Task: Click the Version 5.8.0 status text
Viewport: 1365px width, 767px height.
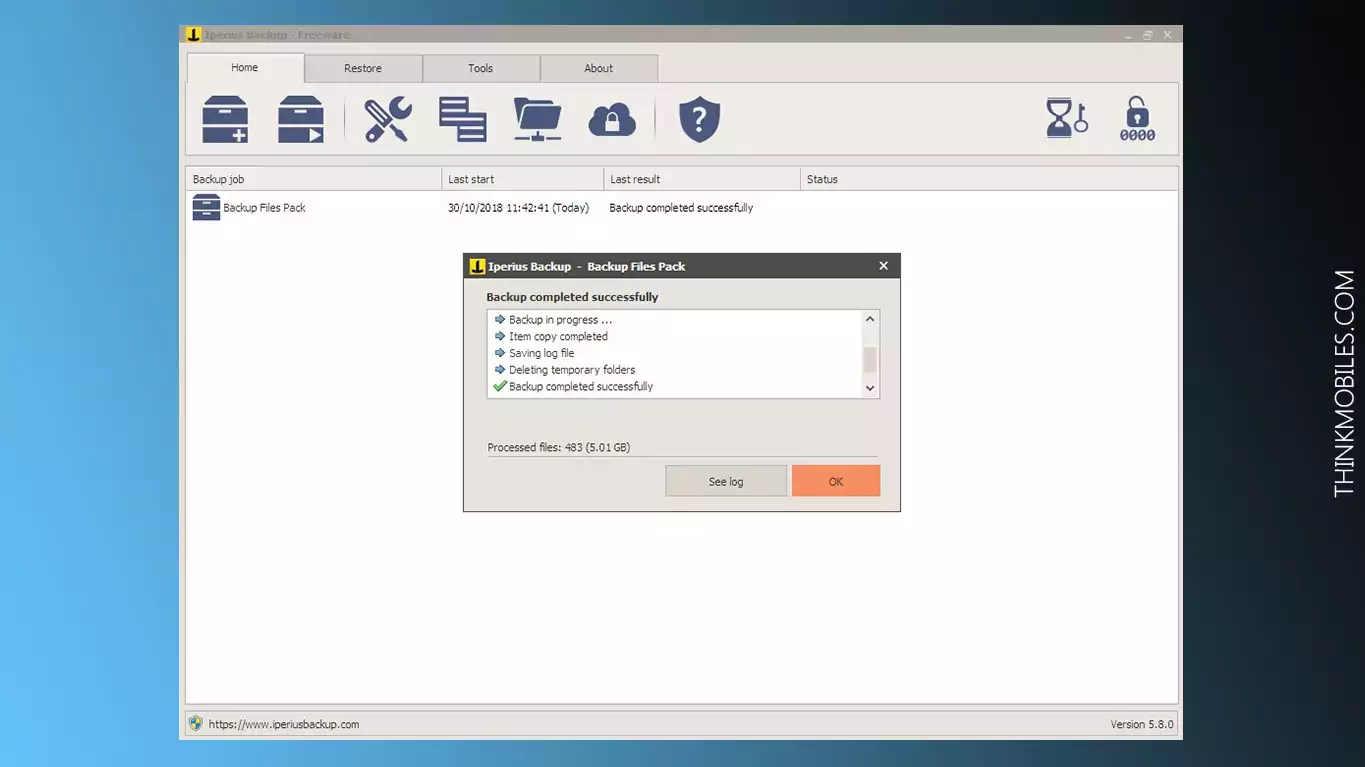Action: click(x=1141, y=724)
